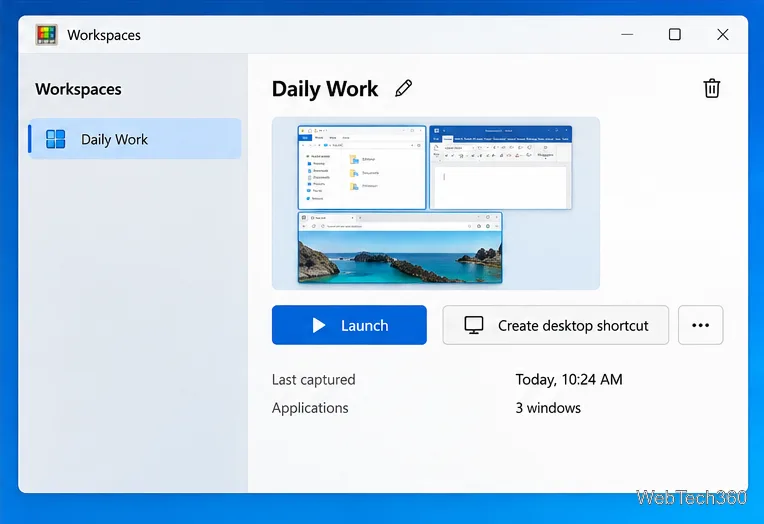Open the three-dots more options menu
764x524 pixels.
click(700, 325)
